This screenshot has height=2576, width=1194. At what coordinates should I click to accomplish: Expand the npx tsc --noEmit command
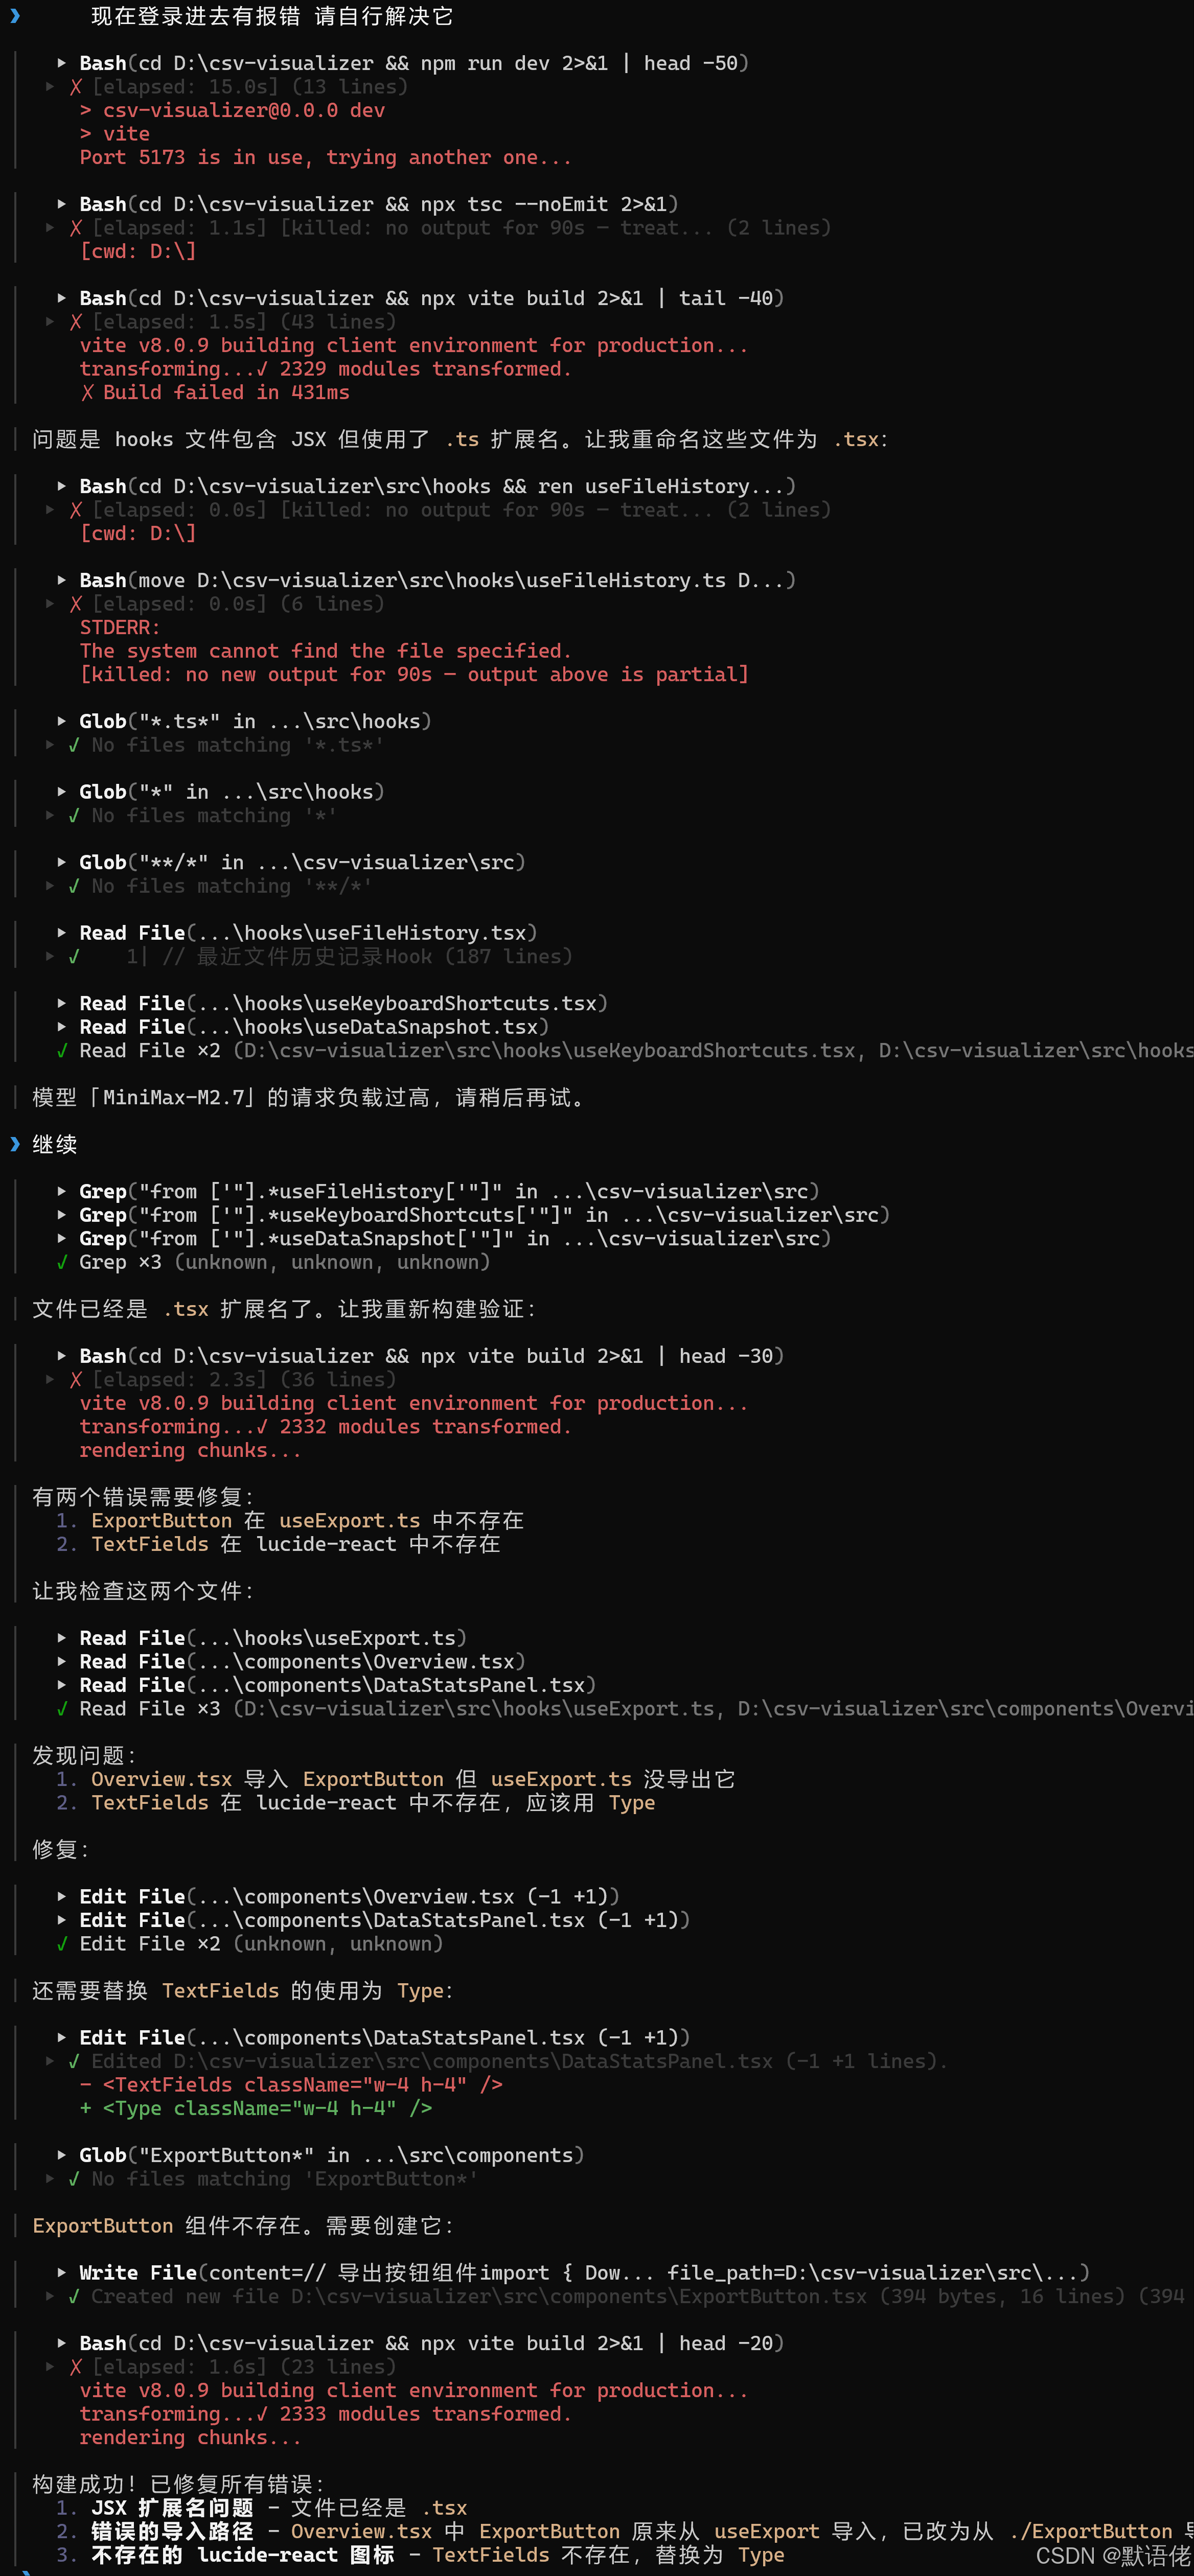pyautogui.click(x=61, y=204)
